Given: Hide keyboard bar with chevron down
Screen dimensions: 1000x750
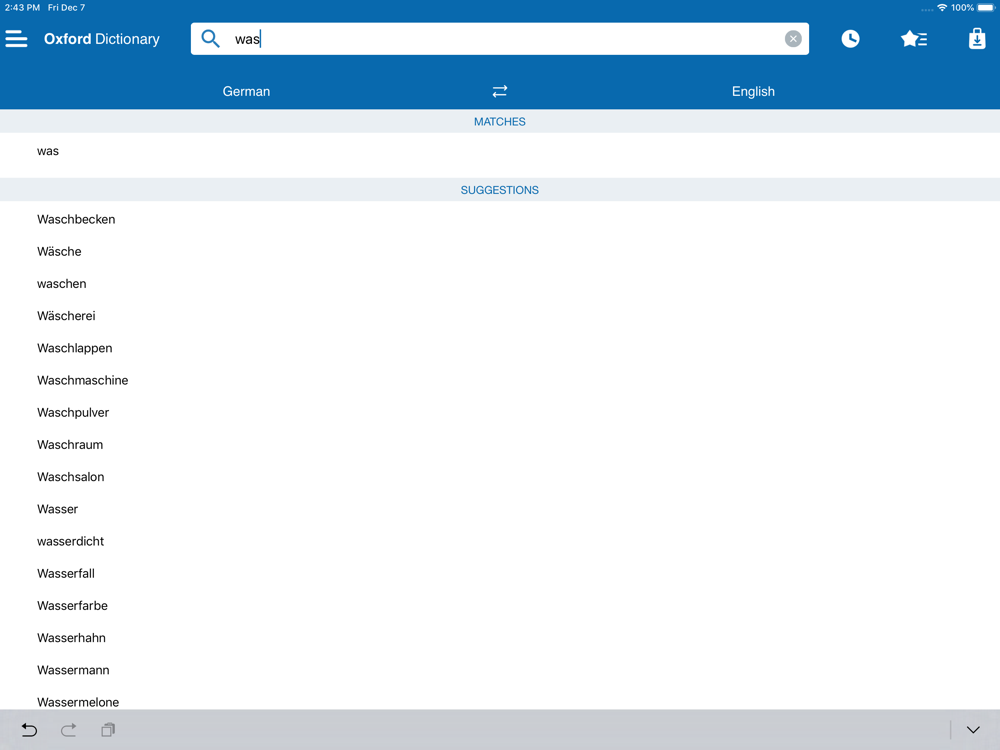Looking at the screenshot, I should (x=973, y=730).
